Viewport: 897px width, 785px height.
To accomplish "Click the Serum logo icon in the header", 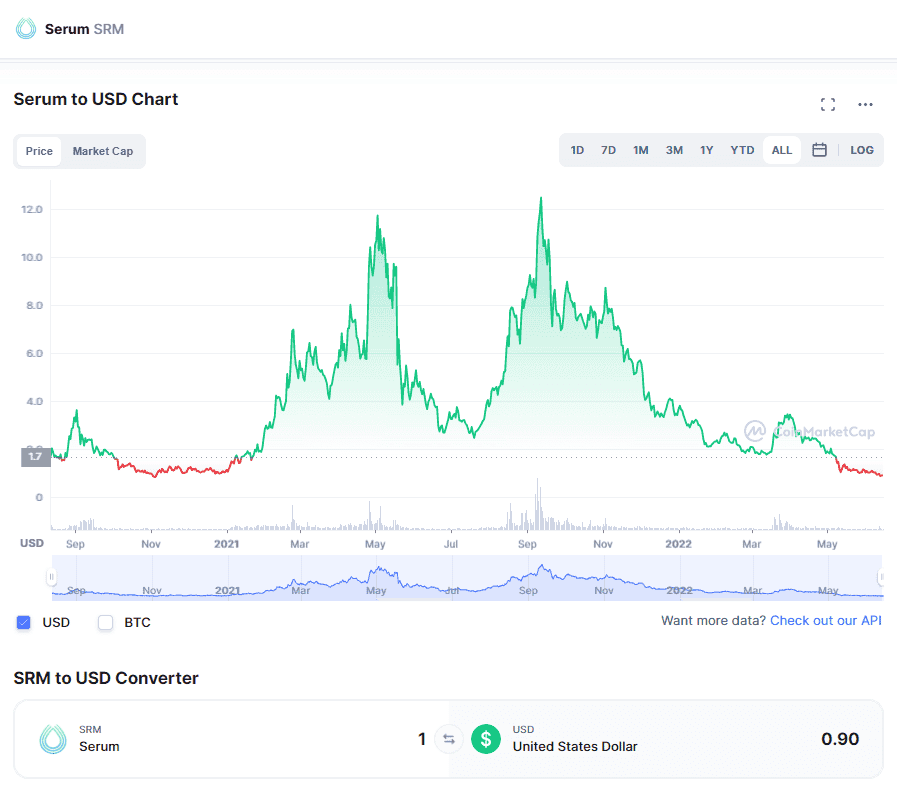I will point(23,28).
